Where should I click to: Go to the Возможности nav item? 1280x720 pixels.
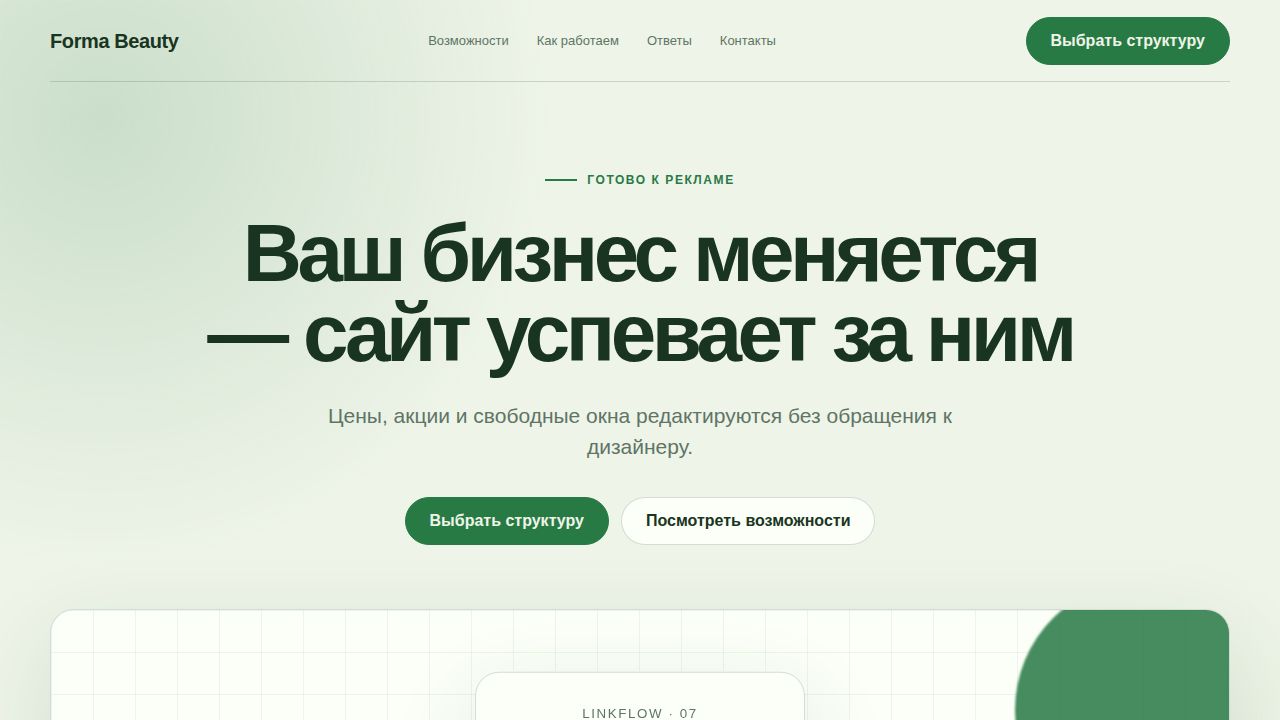point(468,41)
